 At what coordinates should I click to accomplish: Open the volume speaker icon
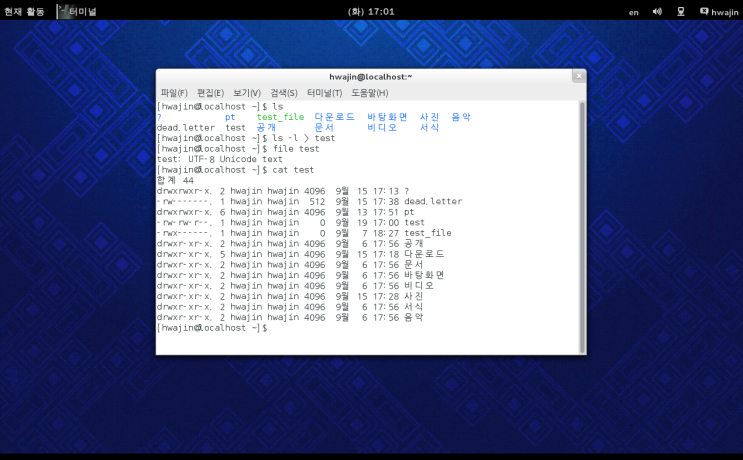tap(657, 11)
